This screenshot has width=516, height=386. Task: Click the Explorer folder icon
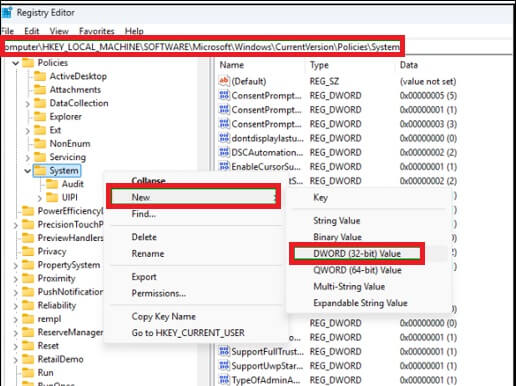[40, 117]
